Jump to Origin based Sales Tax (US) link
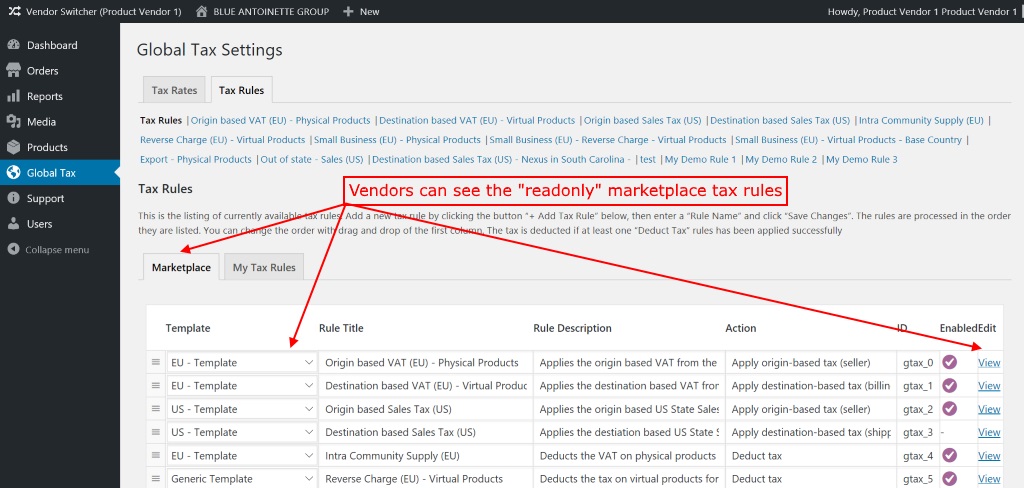 tap(643, 120)
